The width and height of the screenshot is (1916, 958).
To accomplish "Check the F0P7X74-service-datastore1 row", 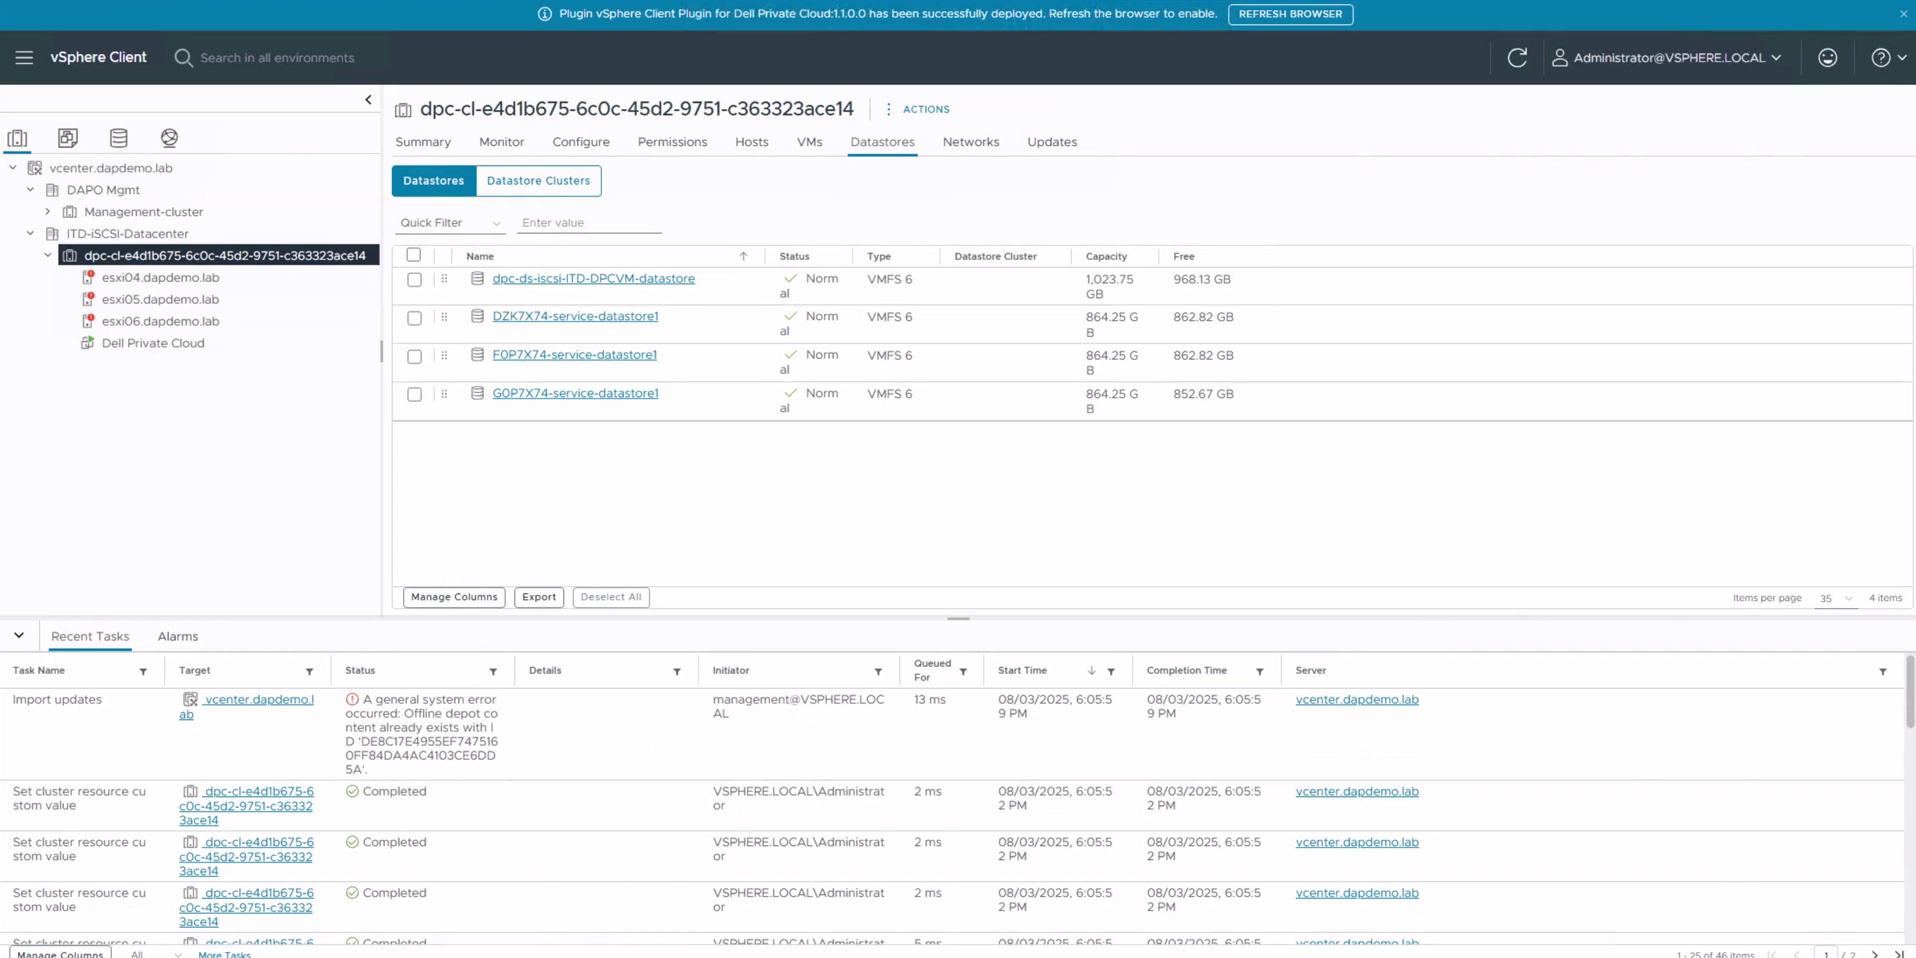I will pos(414,356).
